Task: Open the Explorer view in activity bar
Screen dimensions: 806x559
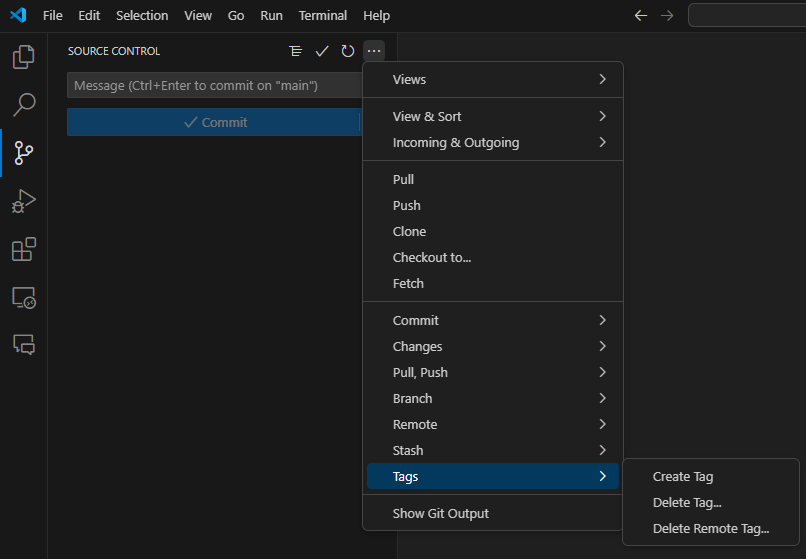Action: click(x=23, y=57)
